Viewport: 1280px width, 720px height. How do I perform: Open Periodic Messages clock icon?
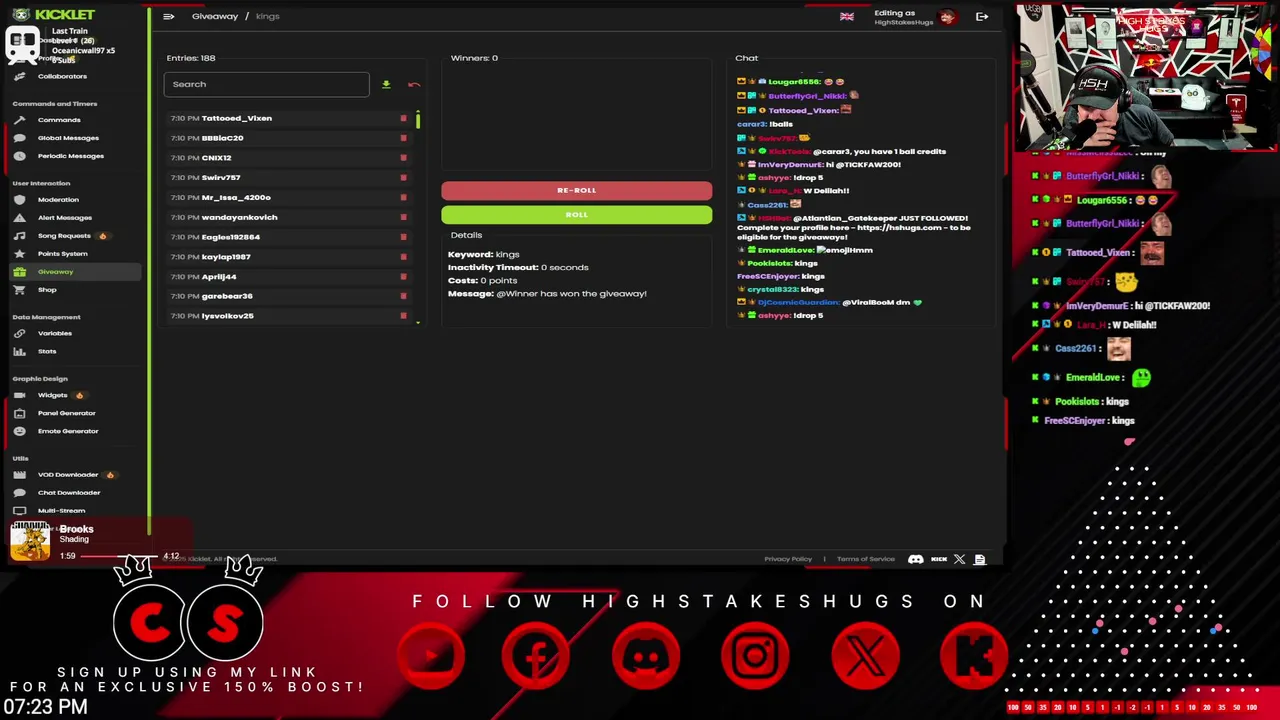(x=20, y=156)
